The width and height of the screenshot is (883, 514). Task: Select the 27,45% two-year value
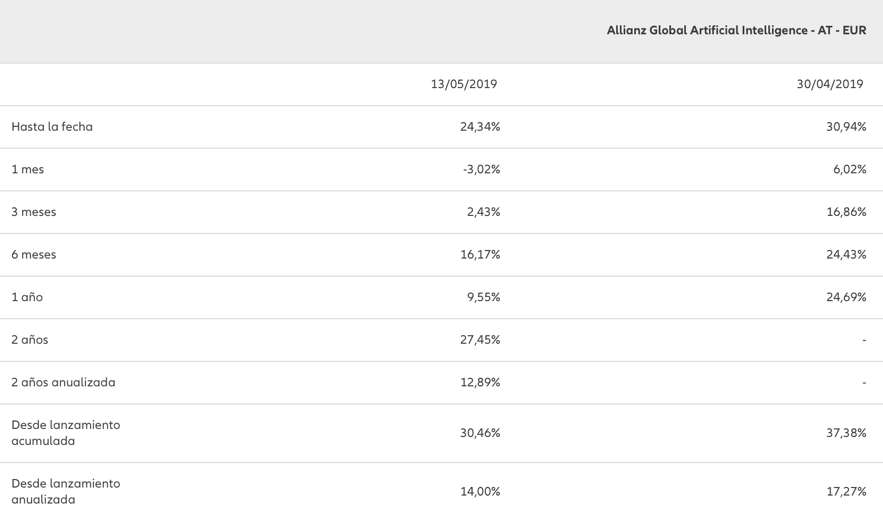tap(480, 340)
